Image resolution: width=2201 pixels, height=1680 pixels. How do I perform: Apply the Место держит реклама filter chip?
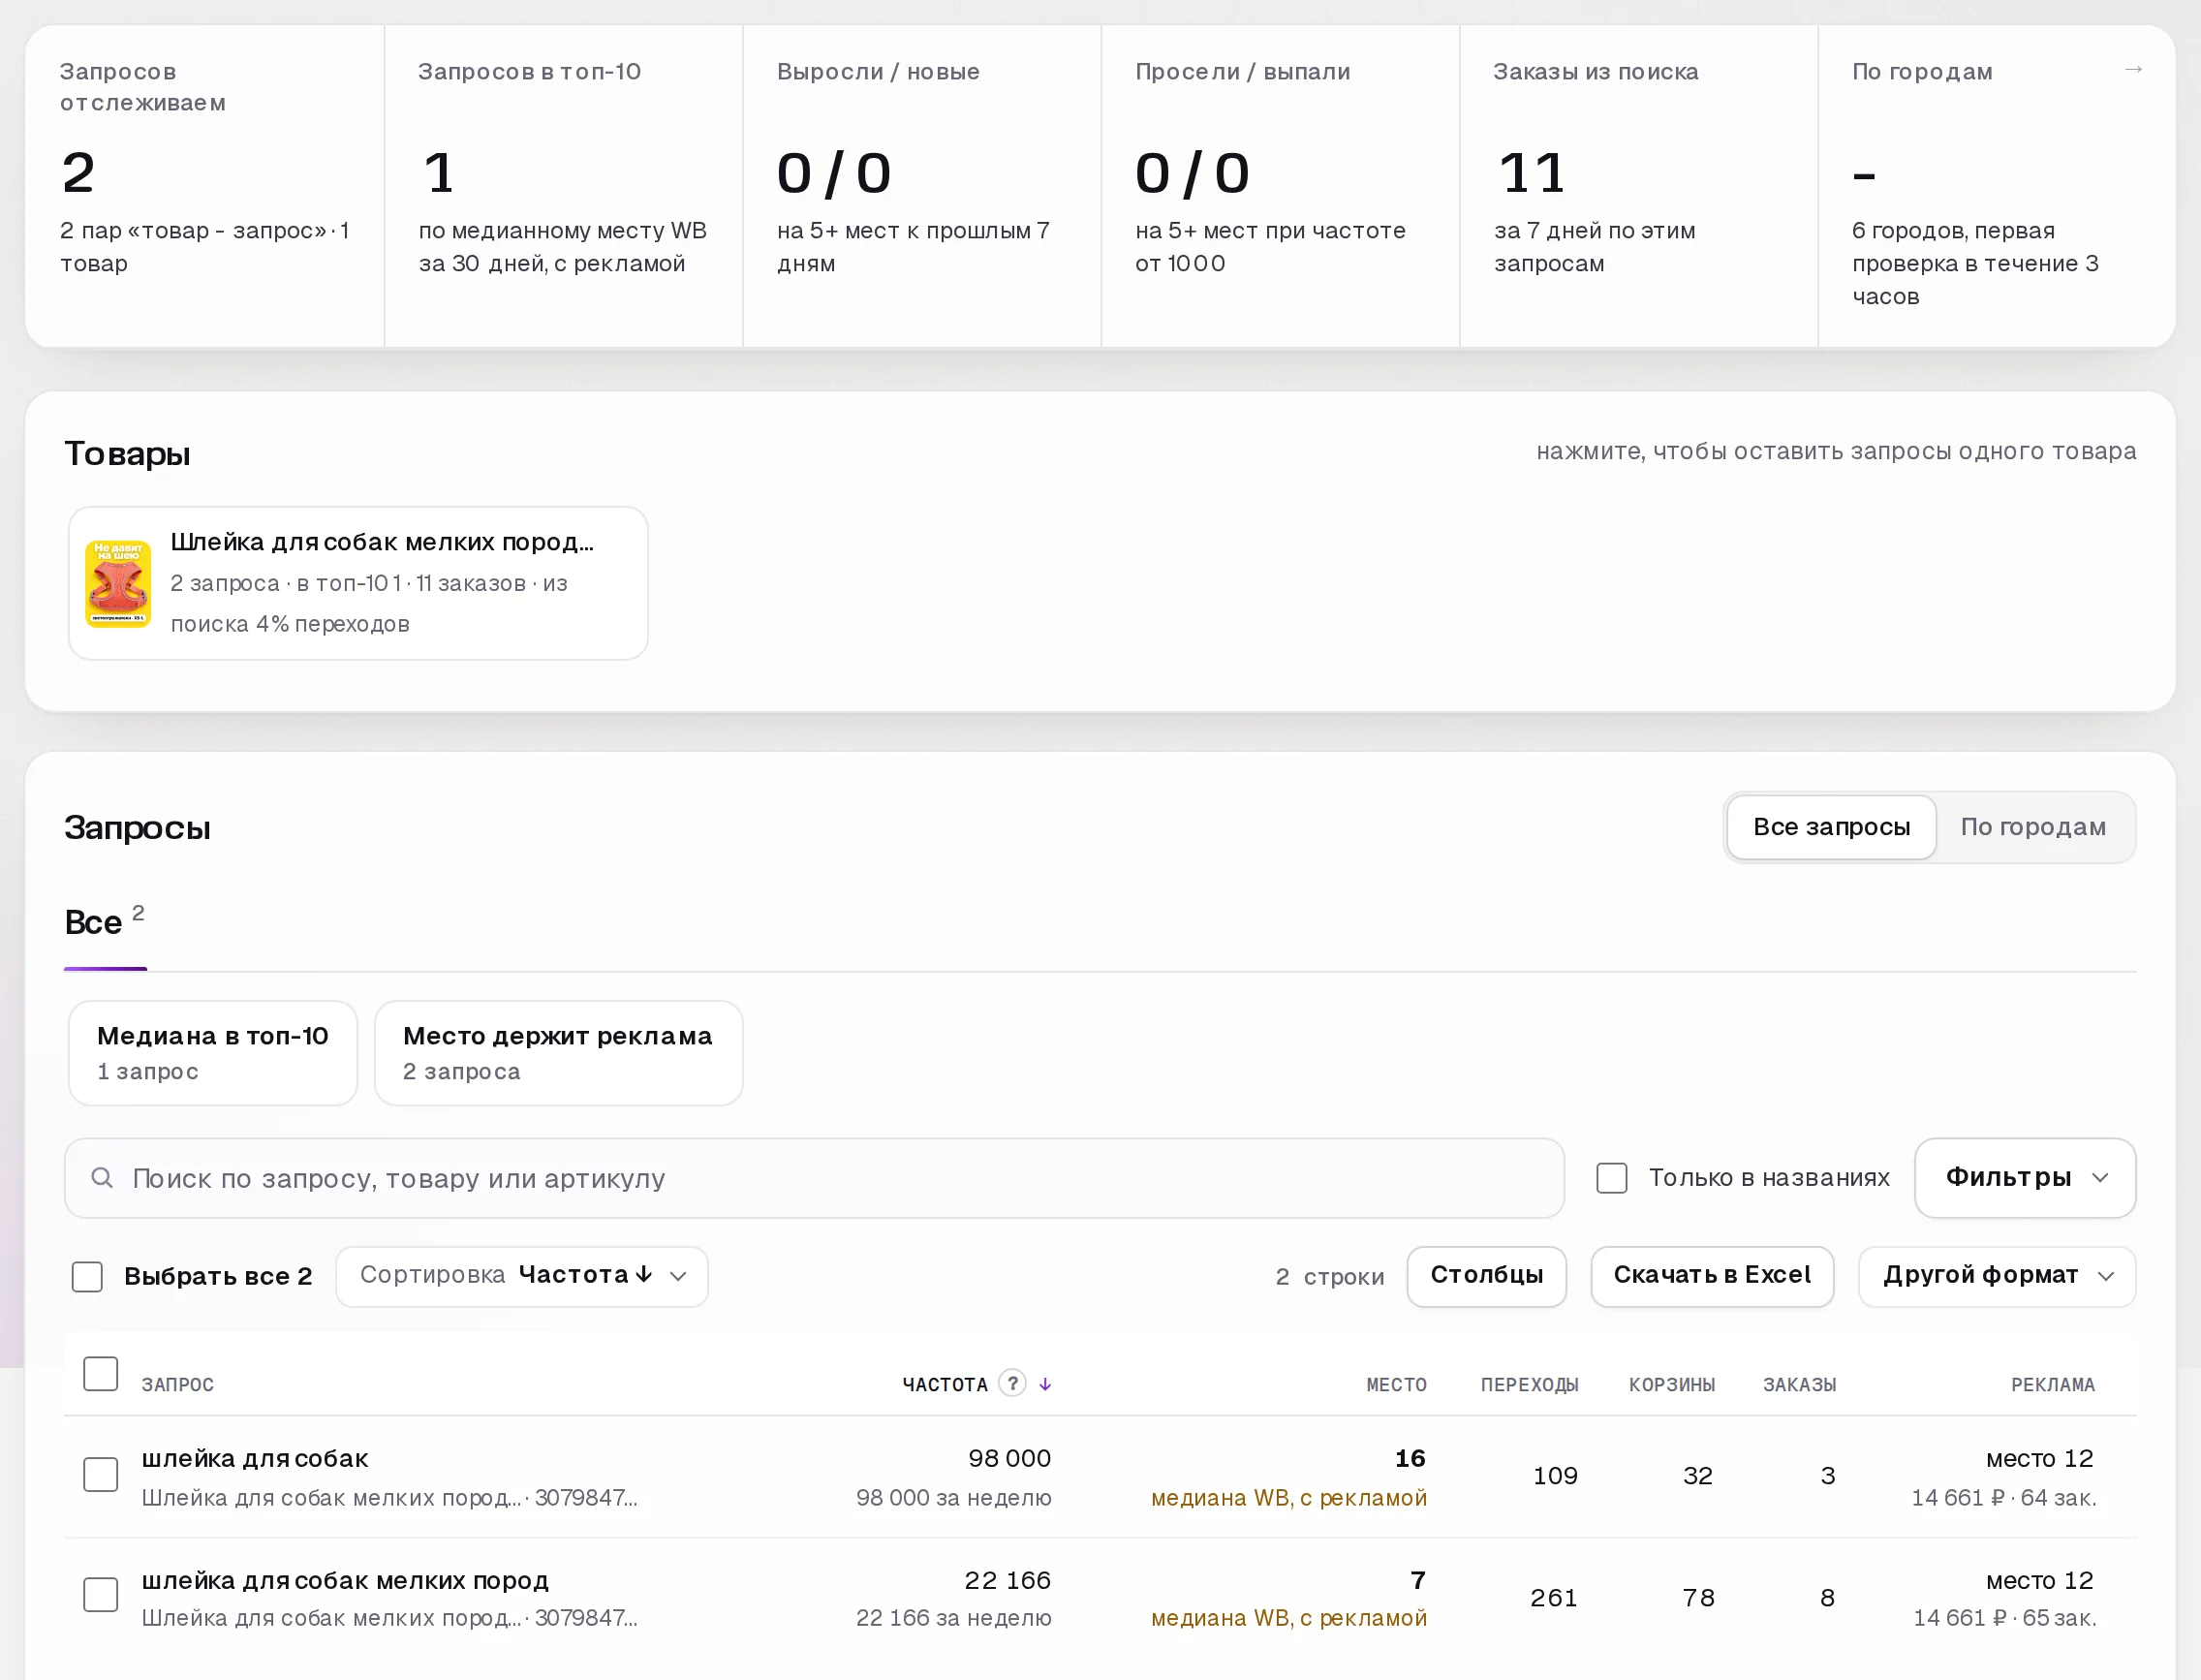point(558,1053)
